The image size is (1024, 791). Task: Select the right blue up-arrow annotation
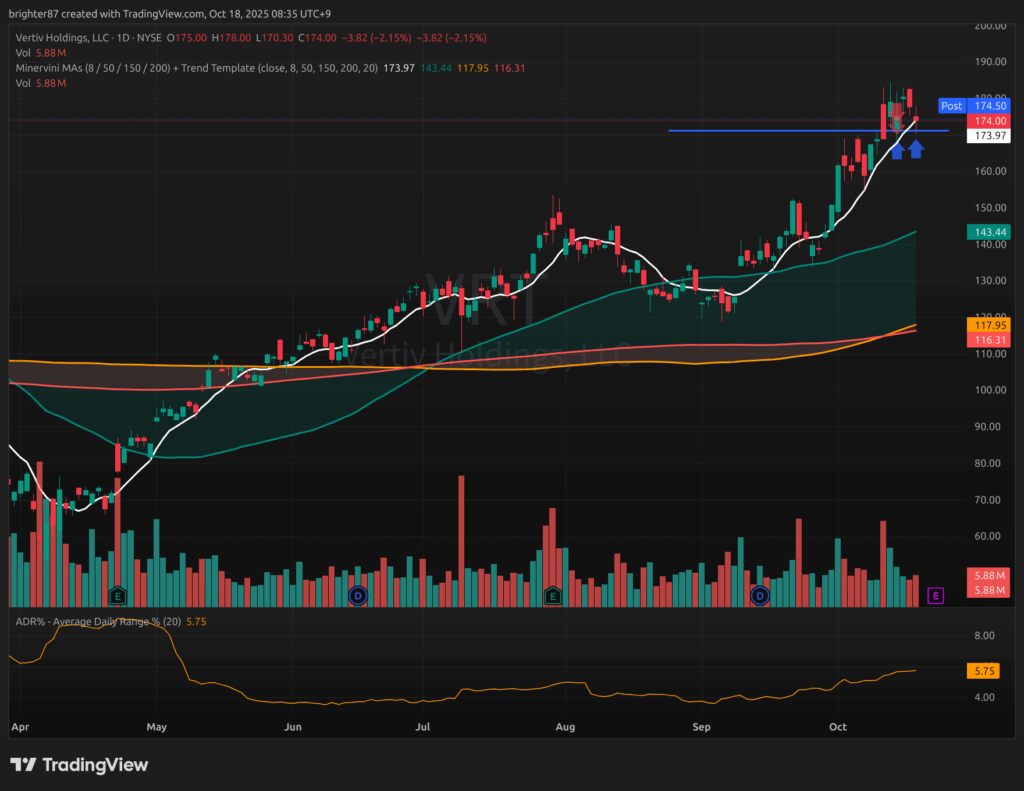[916, 150]
